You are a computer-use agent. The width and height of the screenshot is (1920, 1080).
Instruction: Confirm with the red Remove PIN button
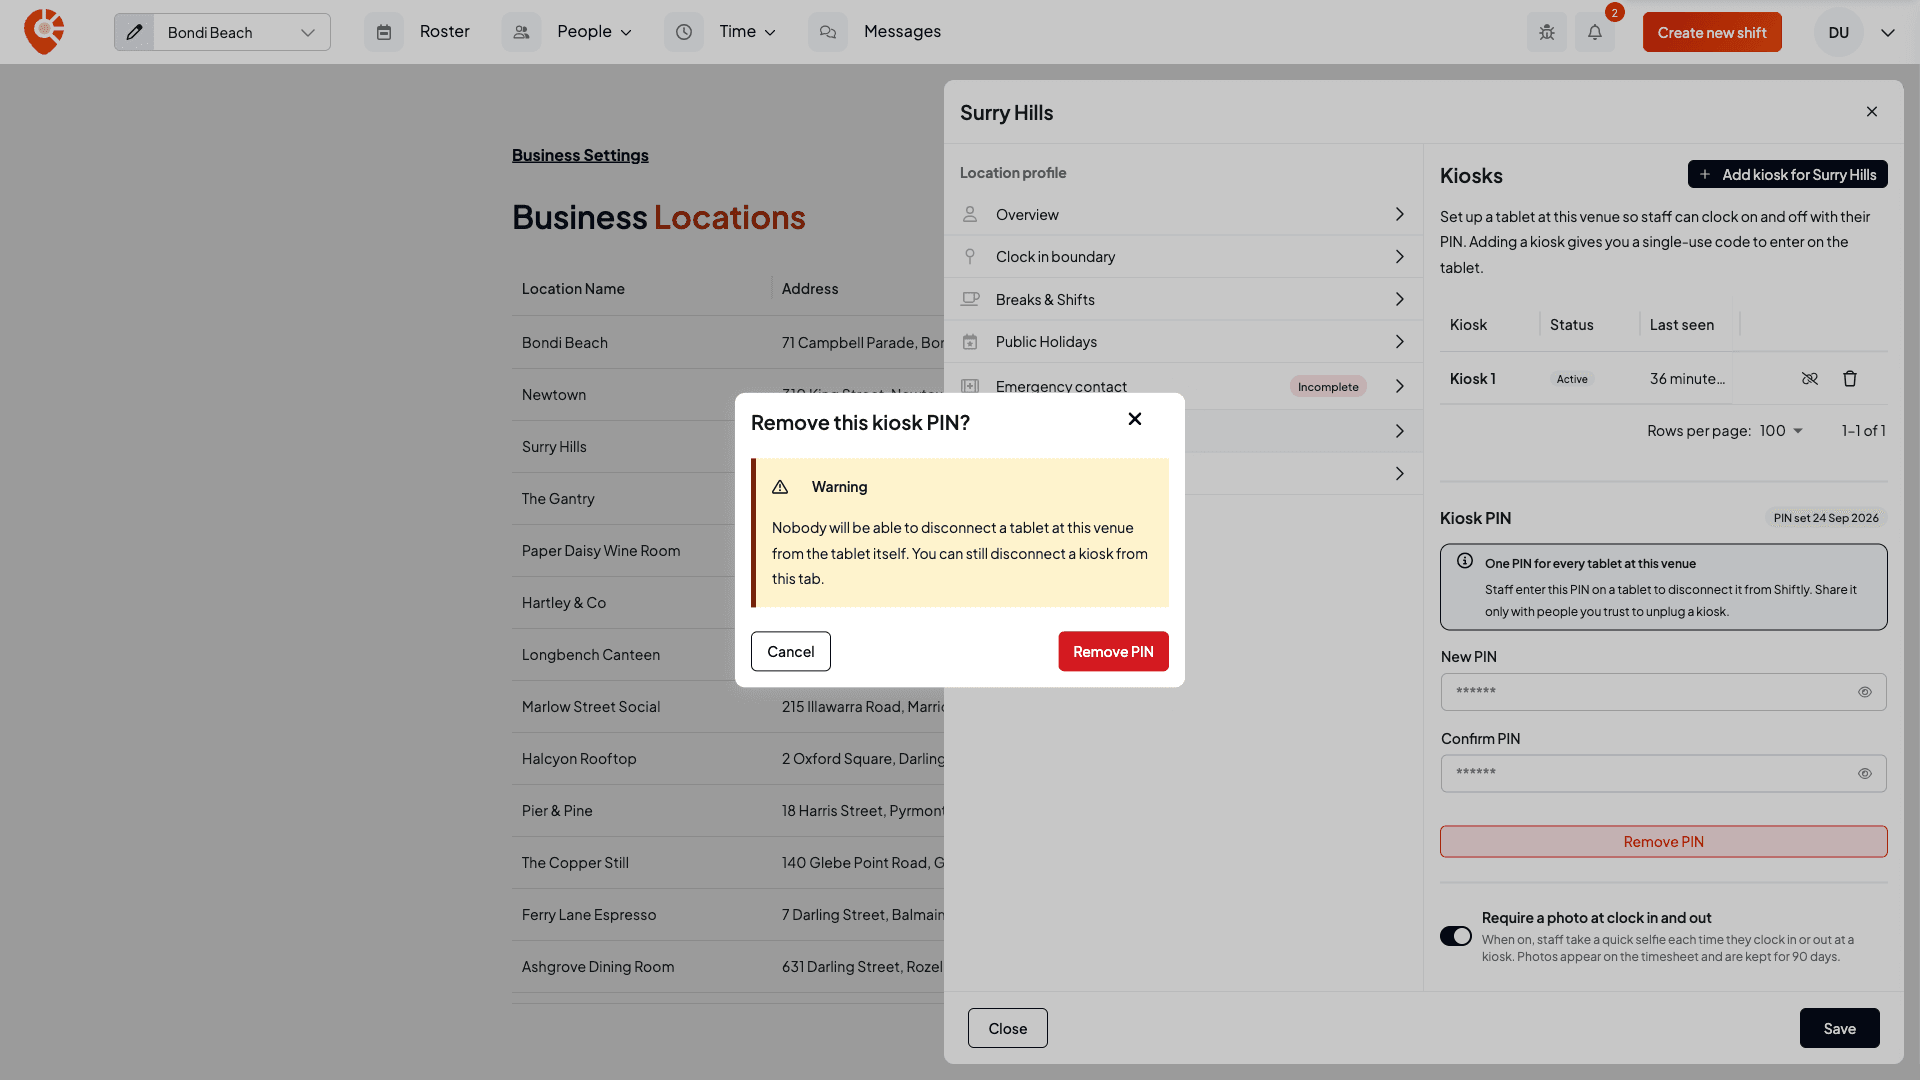point(1113,651)
